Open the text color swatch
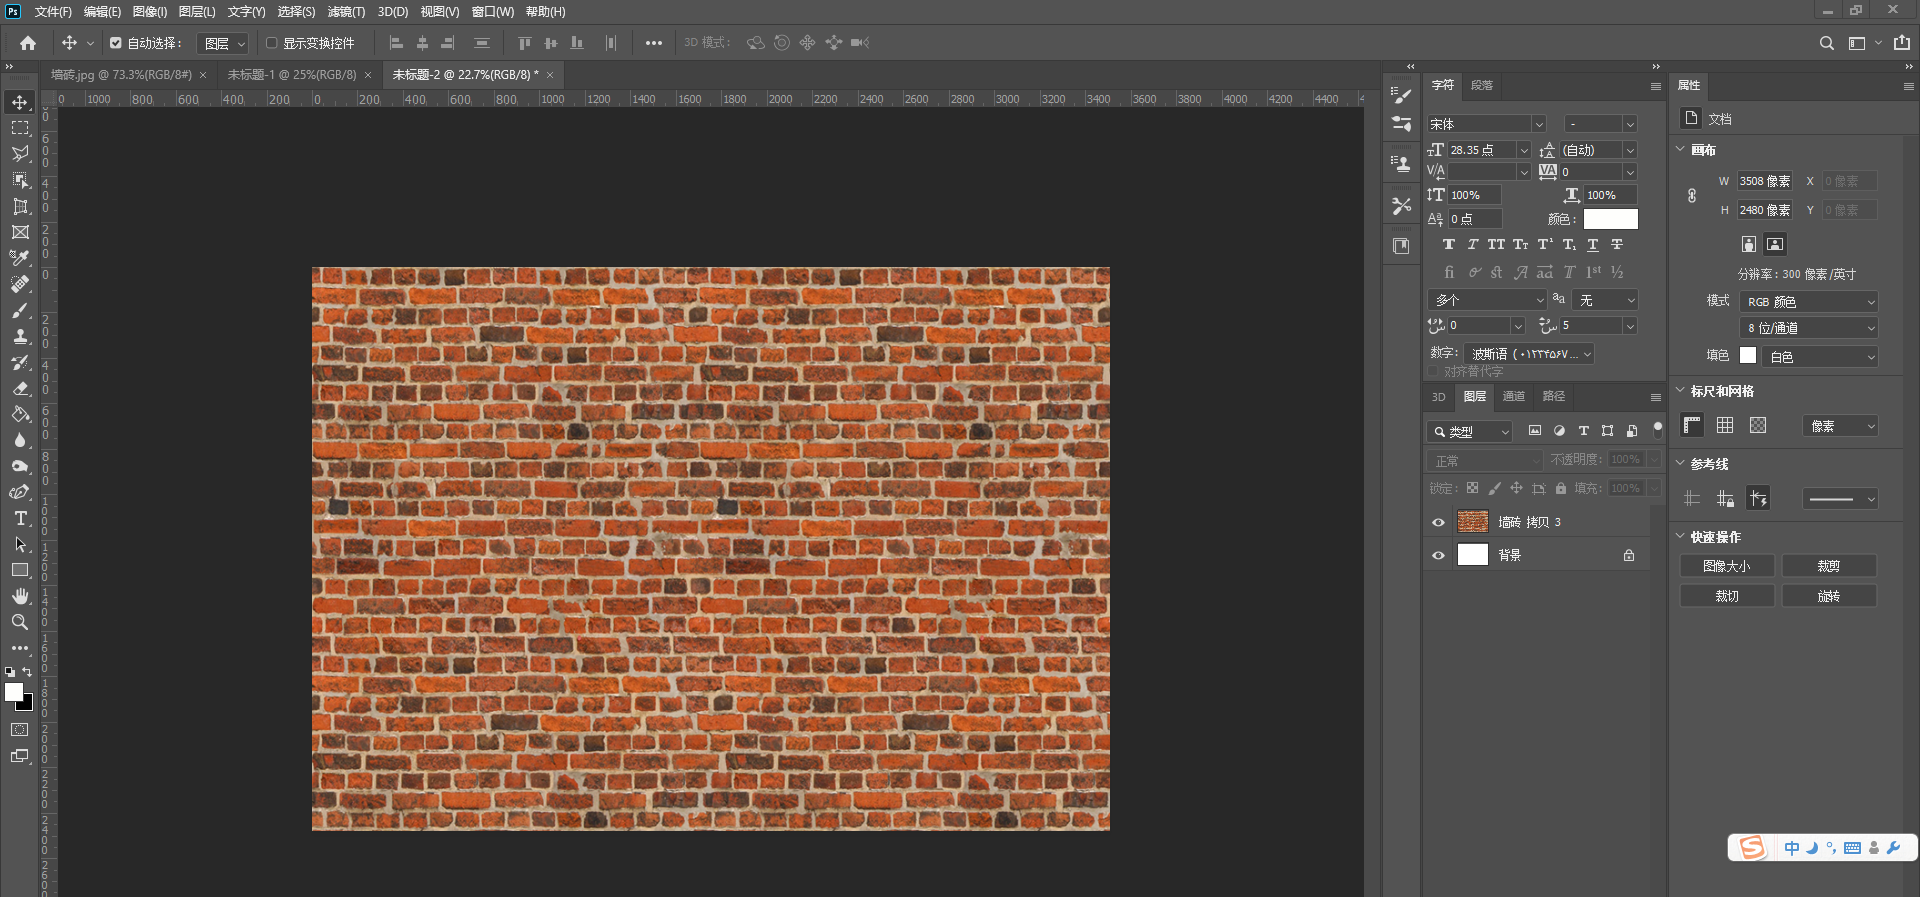1920x897 pixels. [1611, 219]
